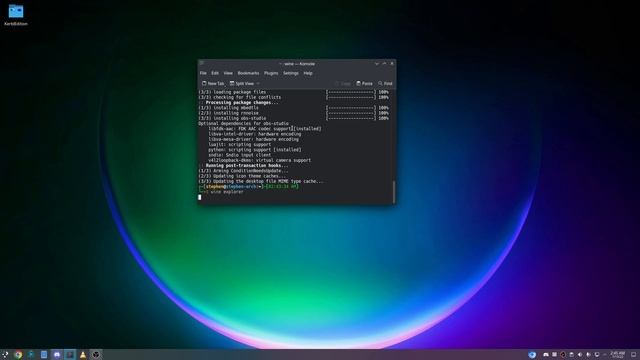Open the Settings menu in Konsole
Viewport: 640px width, 360px height.
click(291, 73)
